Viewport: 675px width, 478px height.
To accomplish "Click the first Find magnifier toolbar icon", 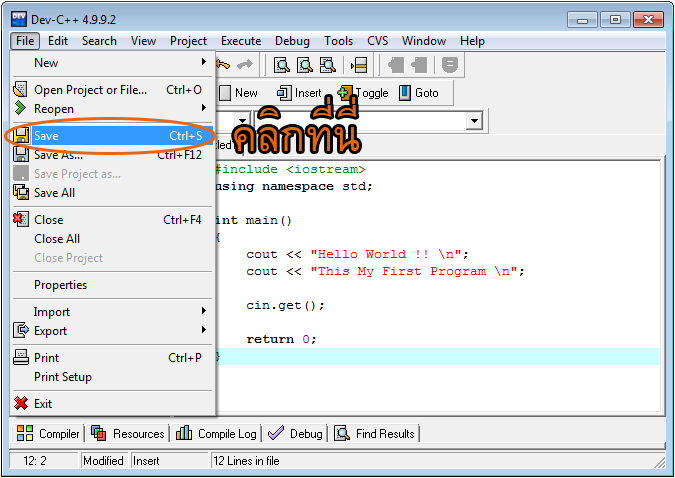I will point(282,65).
